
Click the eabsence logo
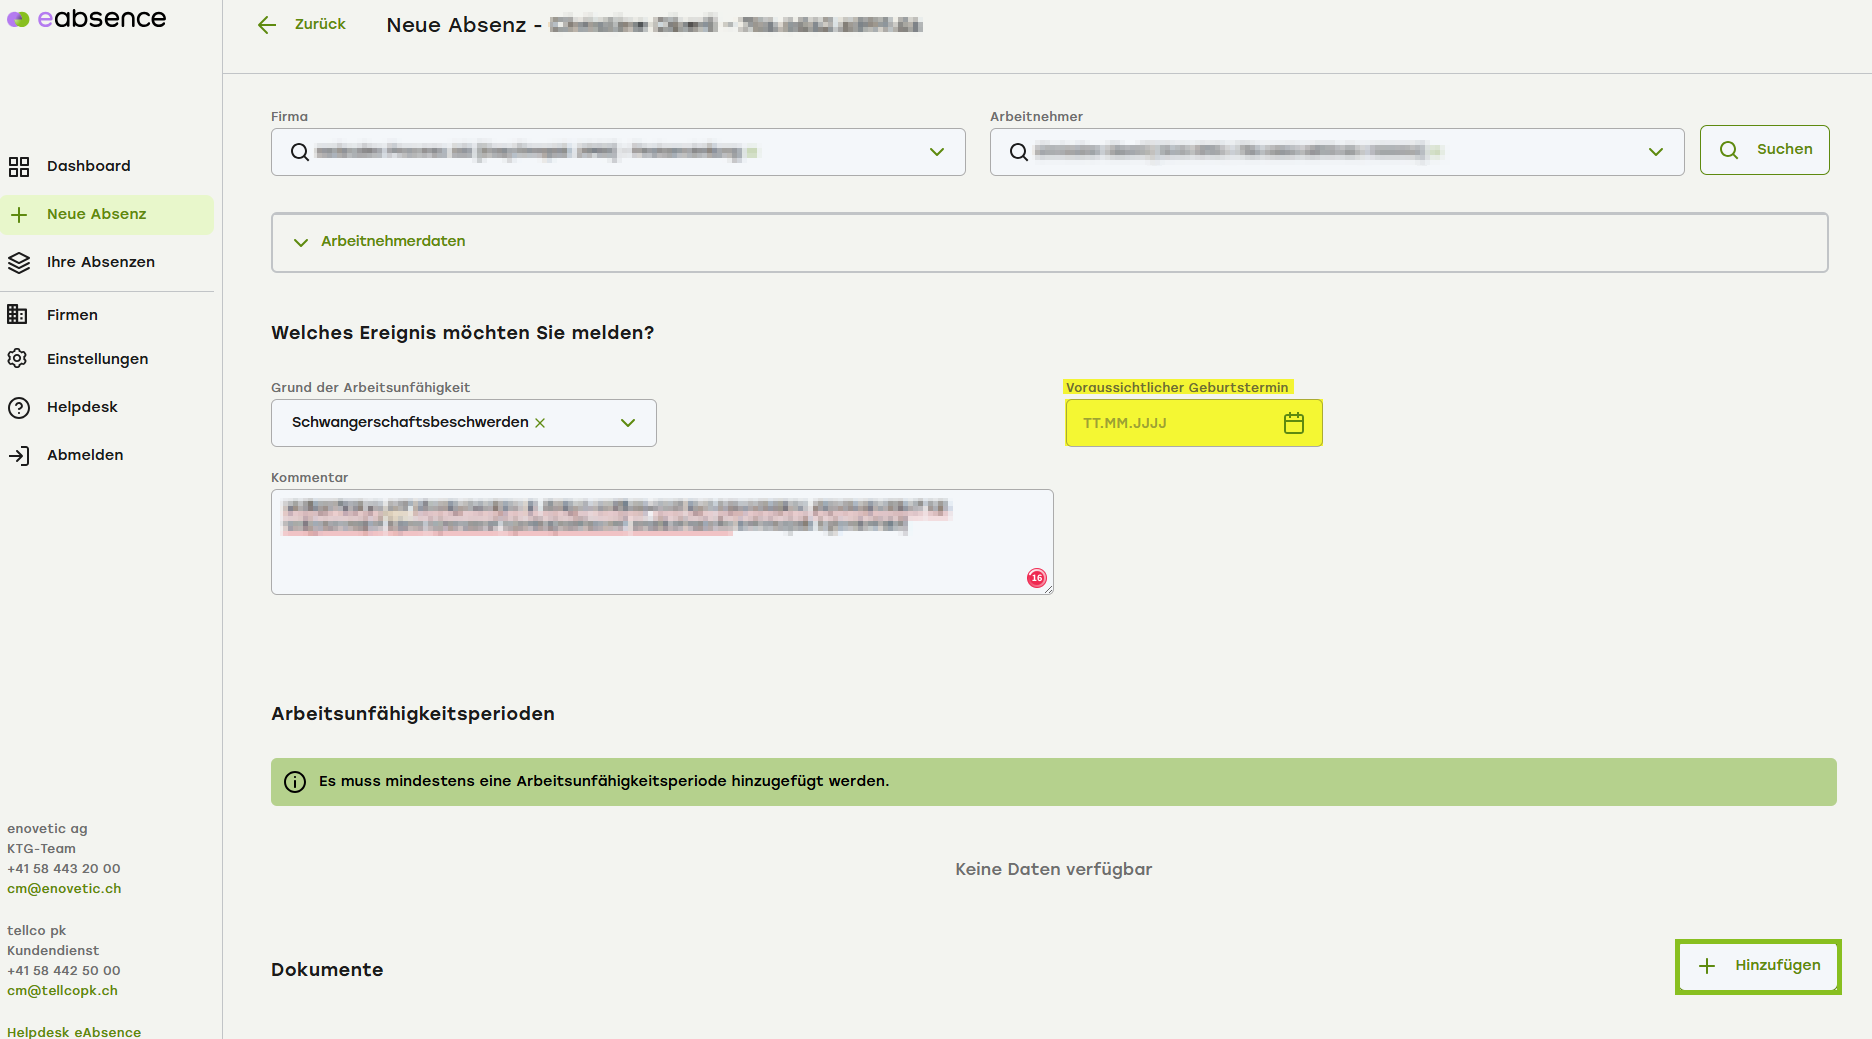coord(87,18)
